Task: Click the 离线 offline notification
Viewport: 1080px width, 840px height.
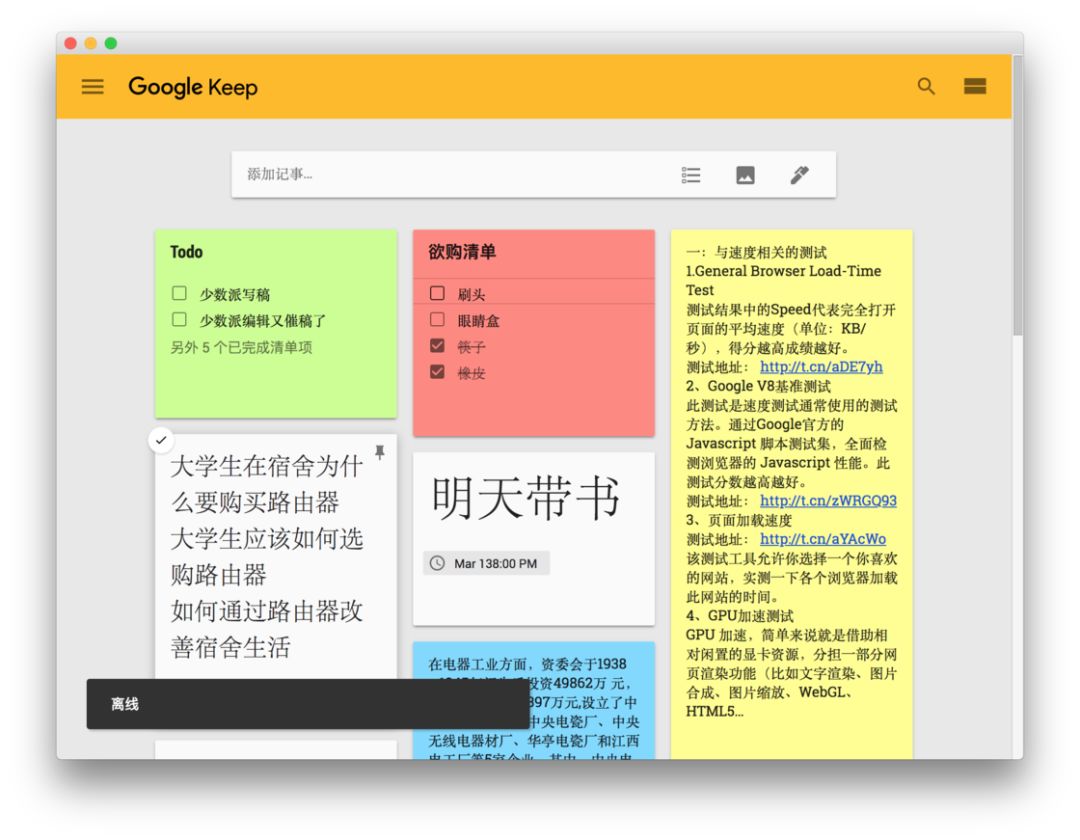Action: coord(308,704)
